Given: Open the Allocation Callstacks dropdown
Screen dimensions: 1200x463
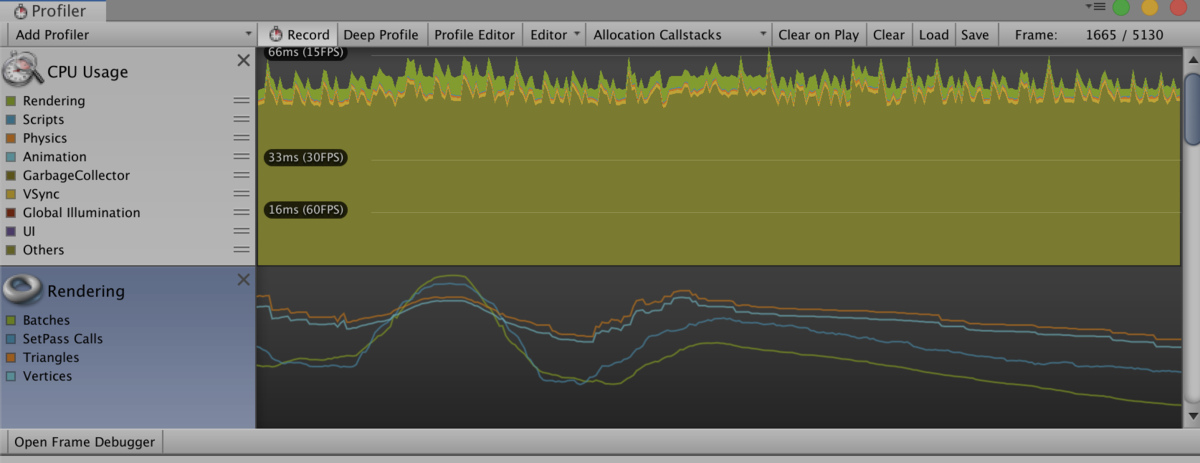Looking at the screenshot, I should [x=679, y=34].
